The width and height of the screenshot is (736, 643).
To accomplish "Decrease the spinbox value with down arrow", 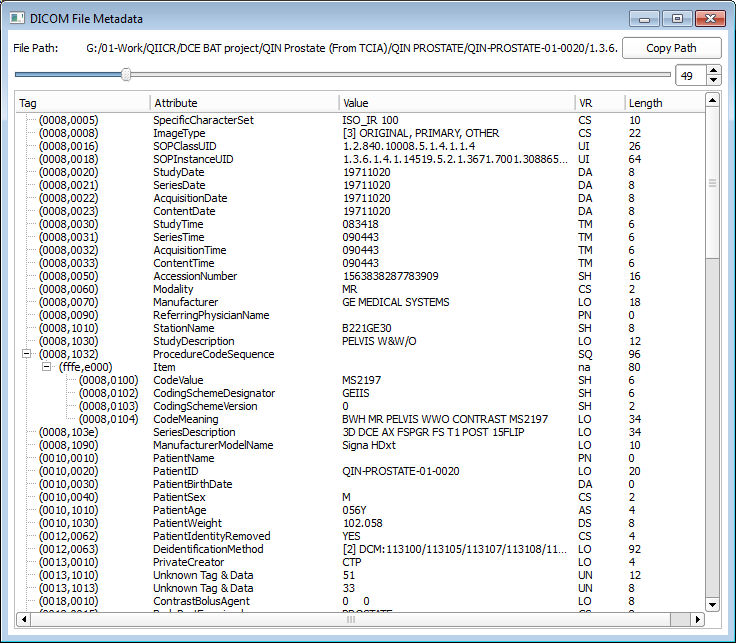I will [713, 81].
